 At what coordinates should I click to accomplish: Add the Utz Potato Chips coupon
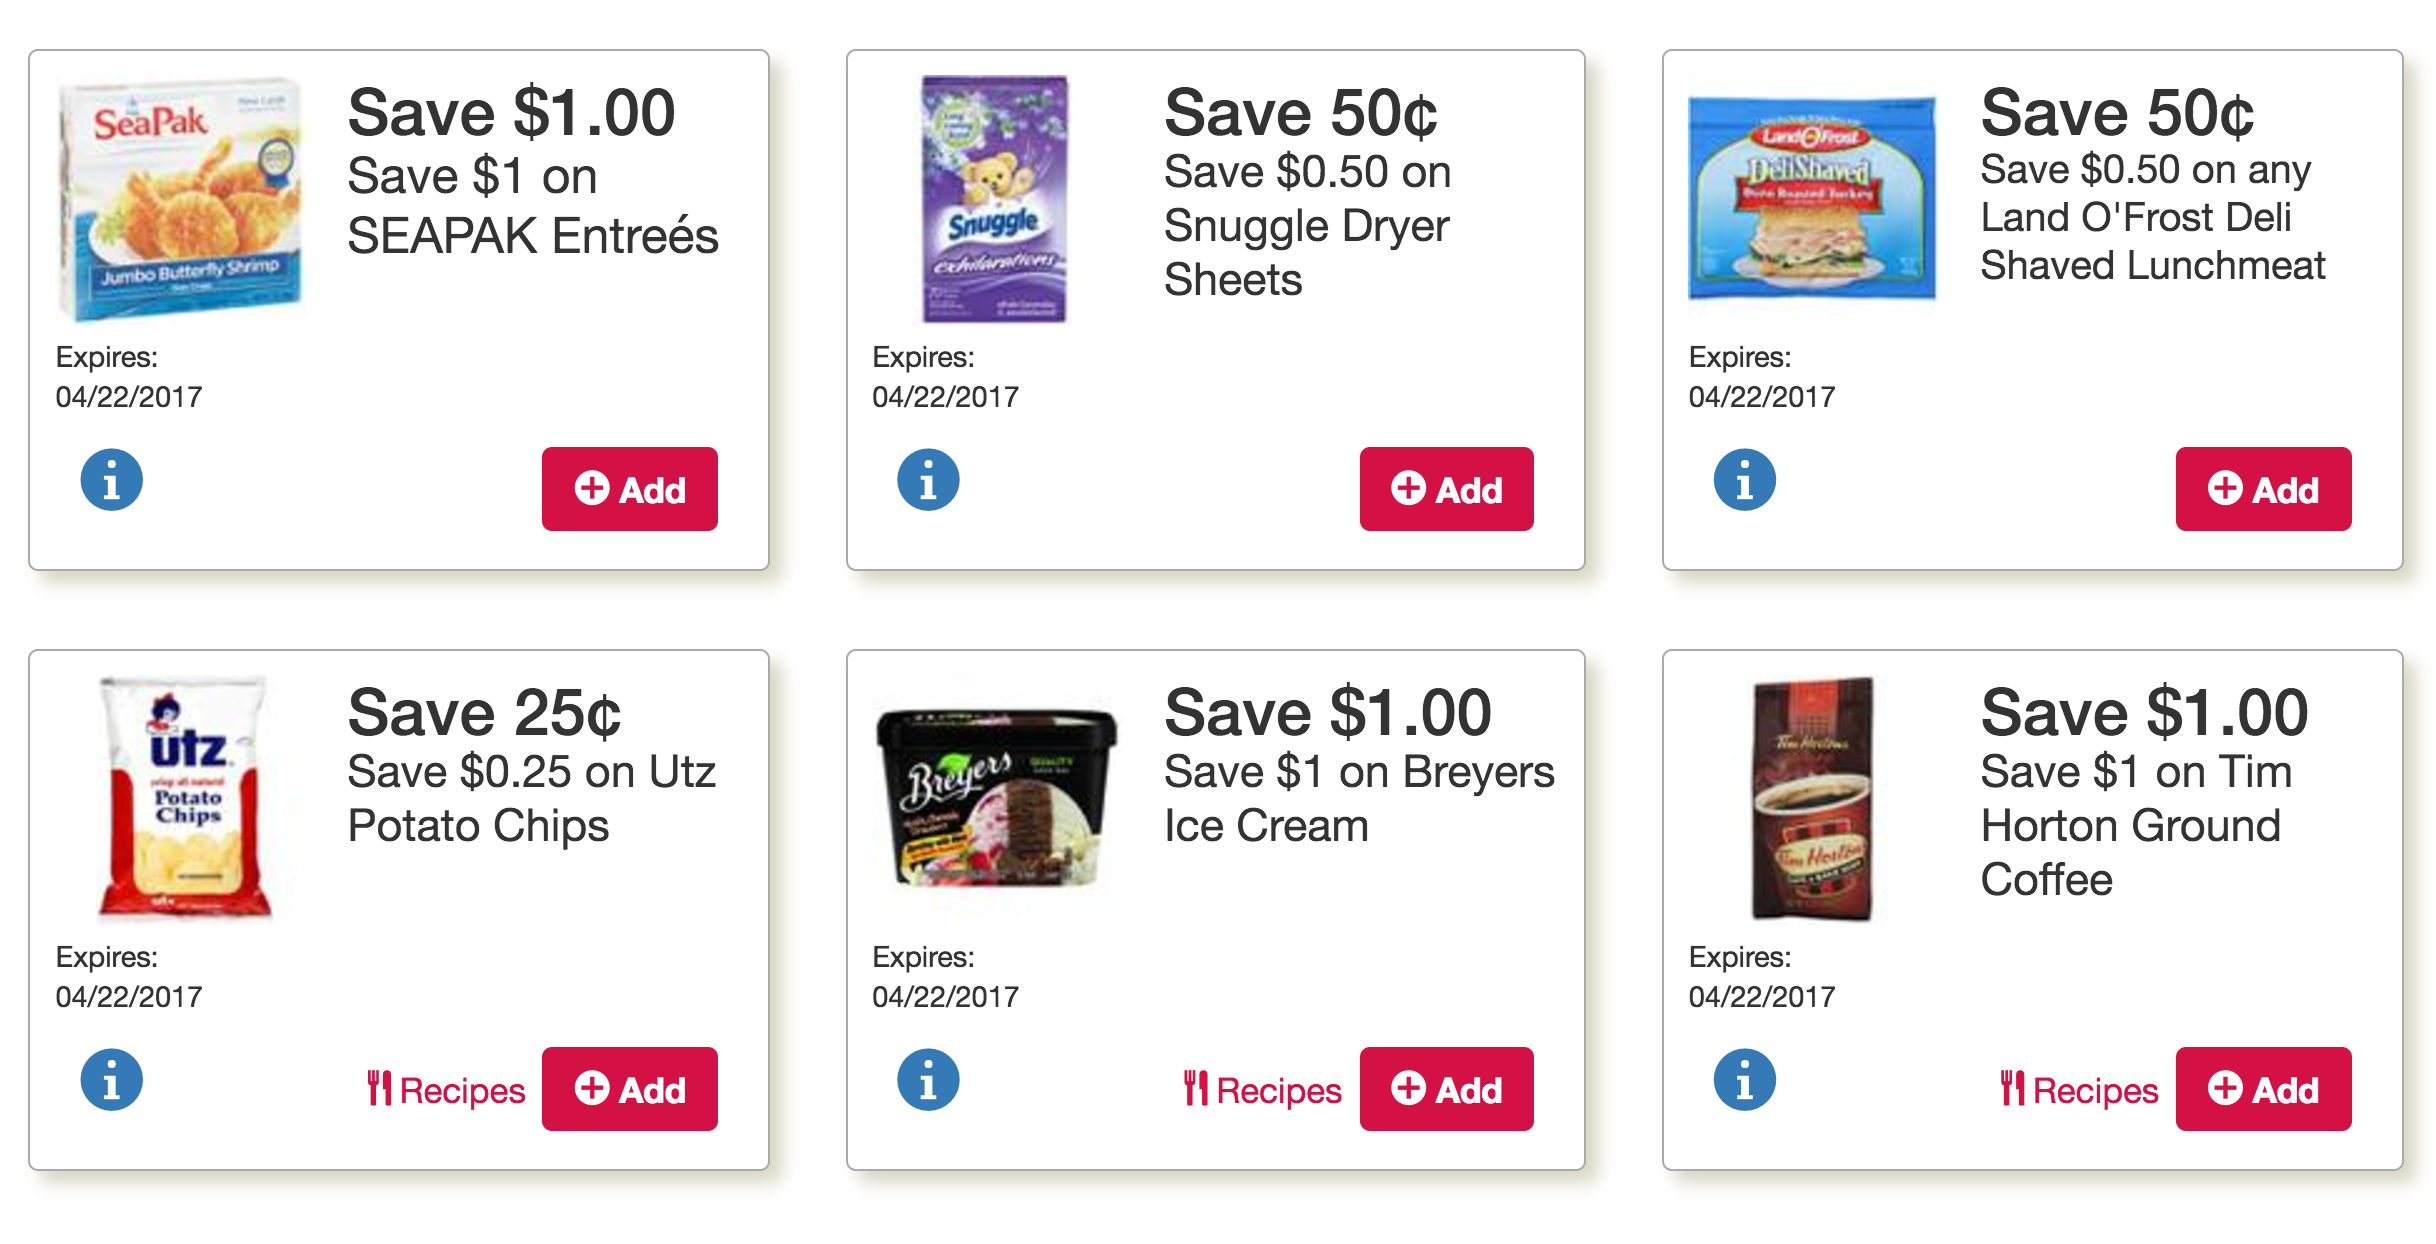[x=630, y=1089]
